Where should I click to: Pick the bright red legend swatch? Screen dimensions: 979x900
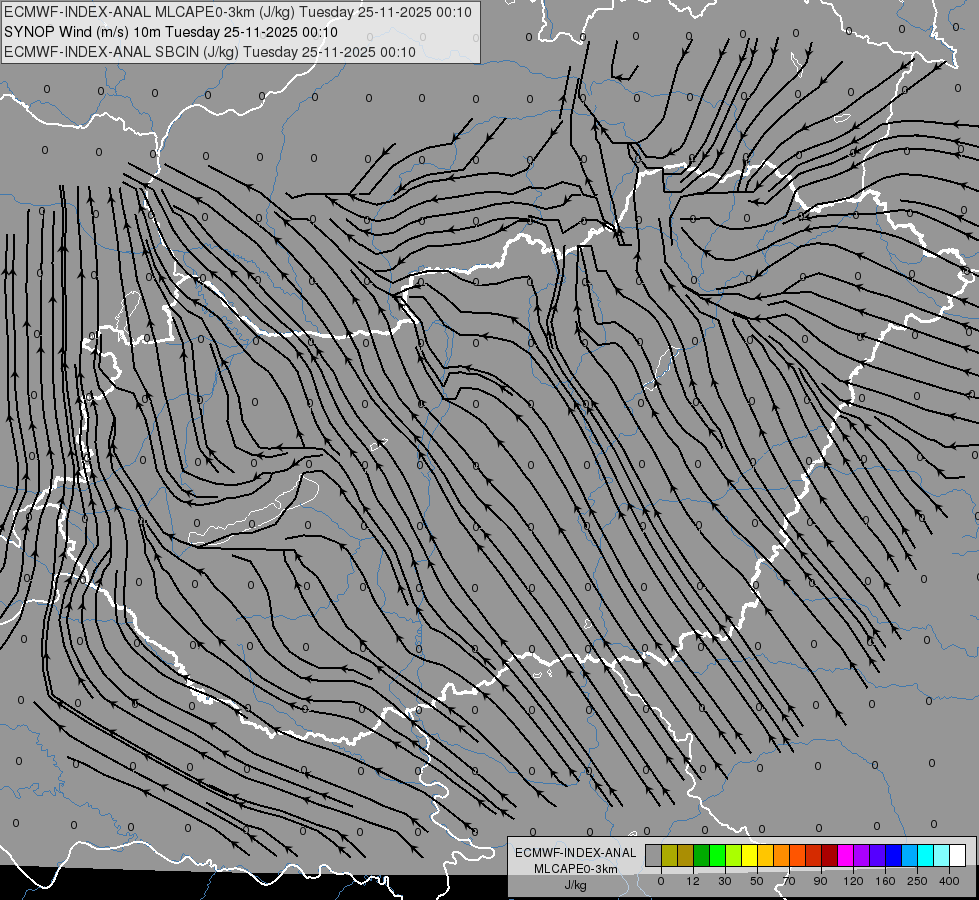click(814, 855)
